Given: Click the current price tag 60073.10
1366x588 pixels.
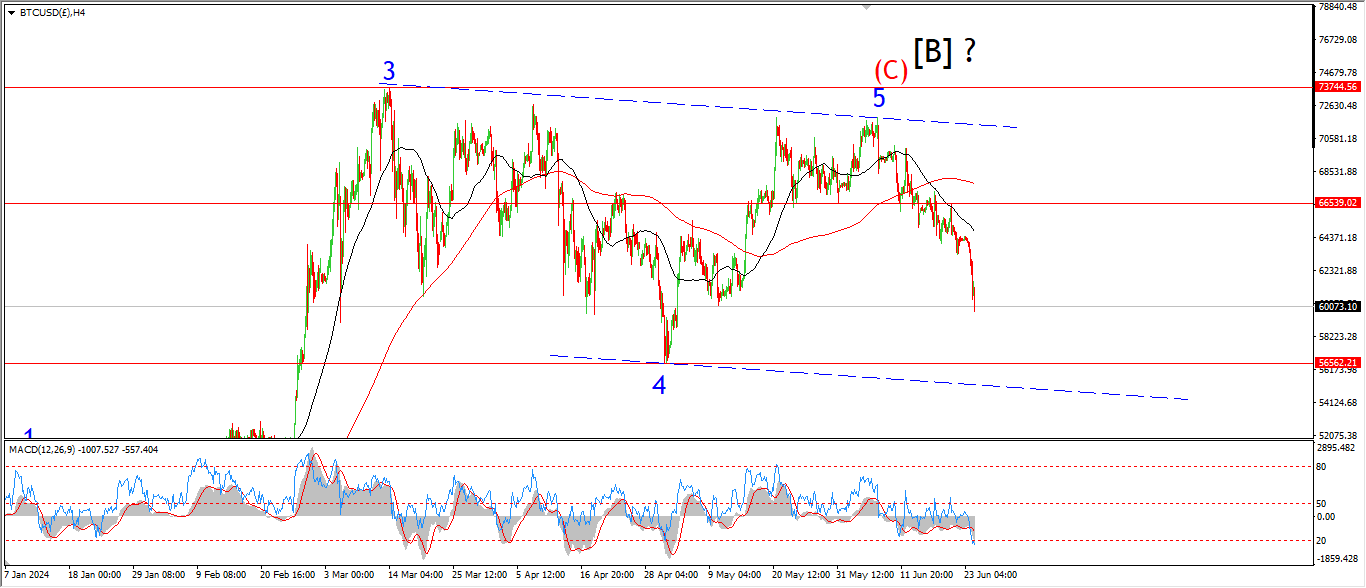Looking at the screenshot, I should [1337, 306].
